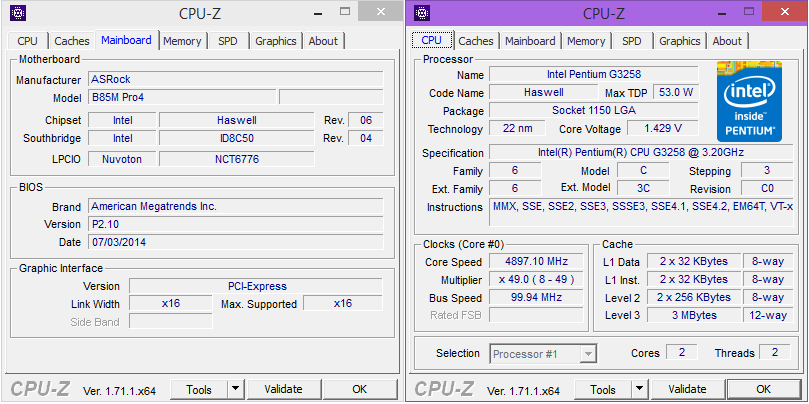Click Core Speed 4897.10 MHz value
This screenshot has width=809, height=404.
[x=536, y=261]
